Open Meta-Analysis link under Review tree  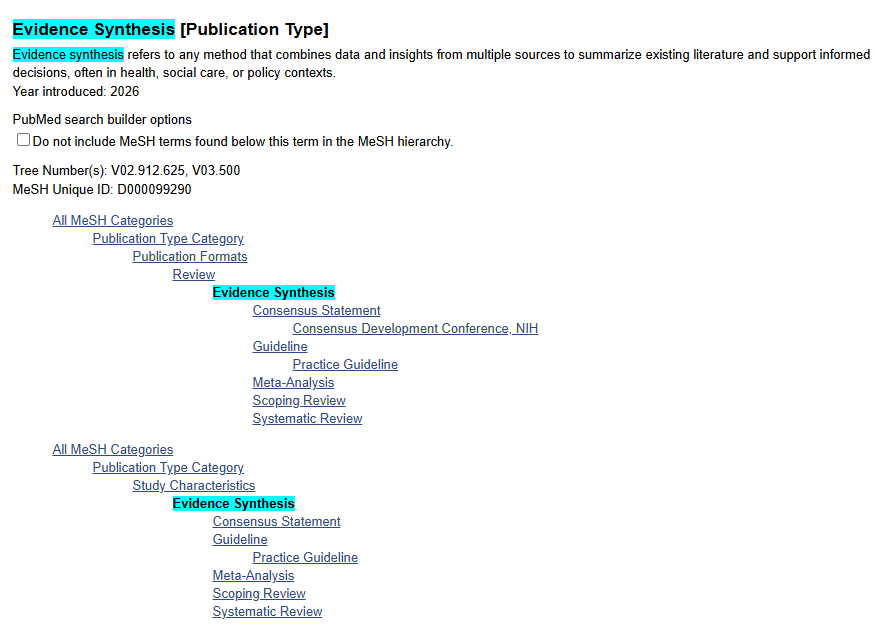[294, 382]
